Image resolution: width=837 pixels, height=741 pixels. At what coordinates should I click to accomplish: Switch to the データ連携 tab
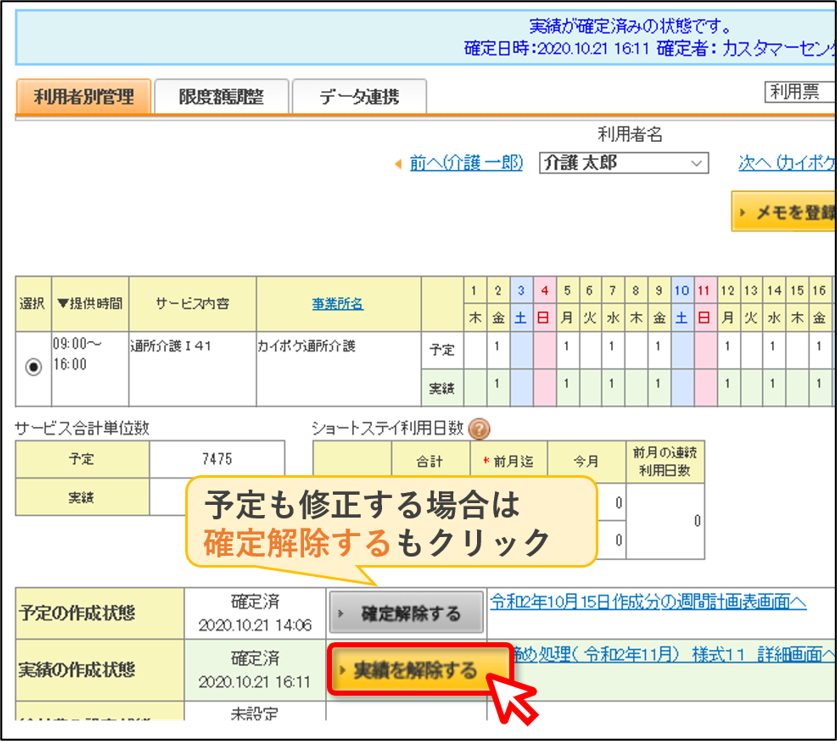point(359,97)
